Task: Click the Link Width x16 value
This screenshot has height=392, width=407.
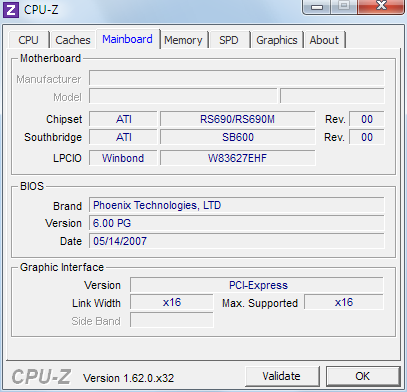Action: coord(172,302)
